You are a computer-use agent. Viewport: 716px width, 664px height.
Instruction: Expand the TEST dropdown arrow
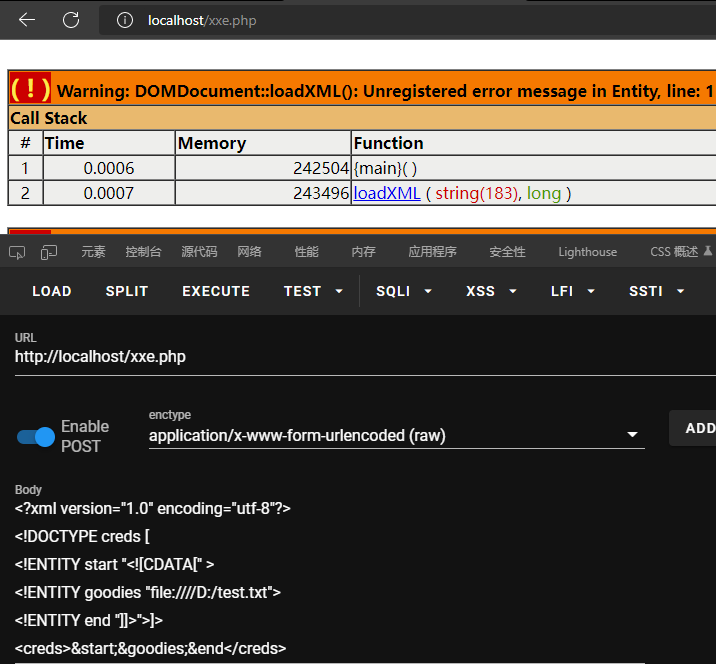[339, 291]
